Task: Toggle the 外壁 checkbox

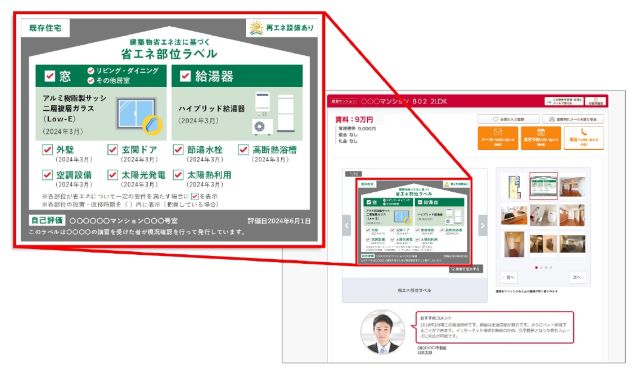Action: 47,149
